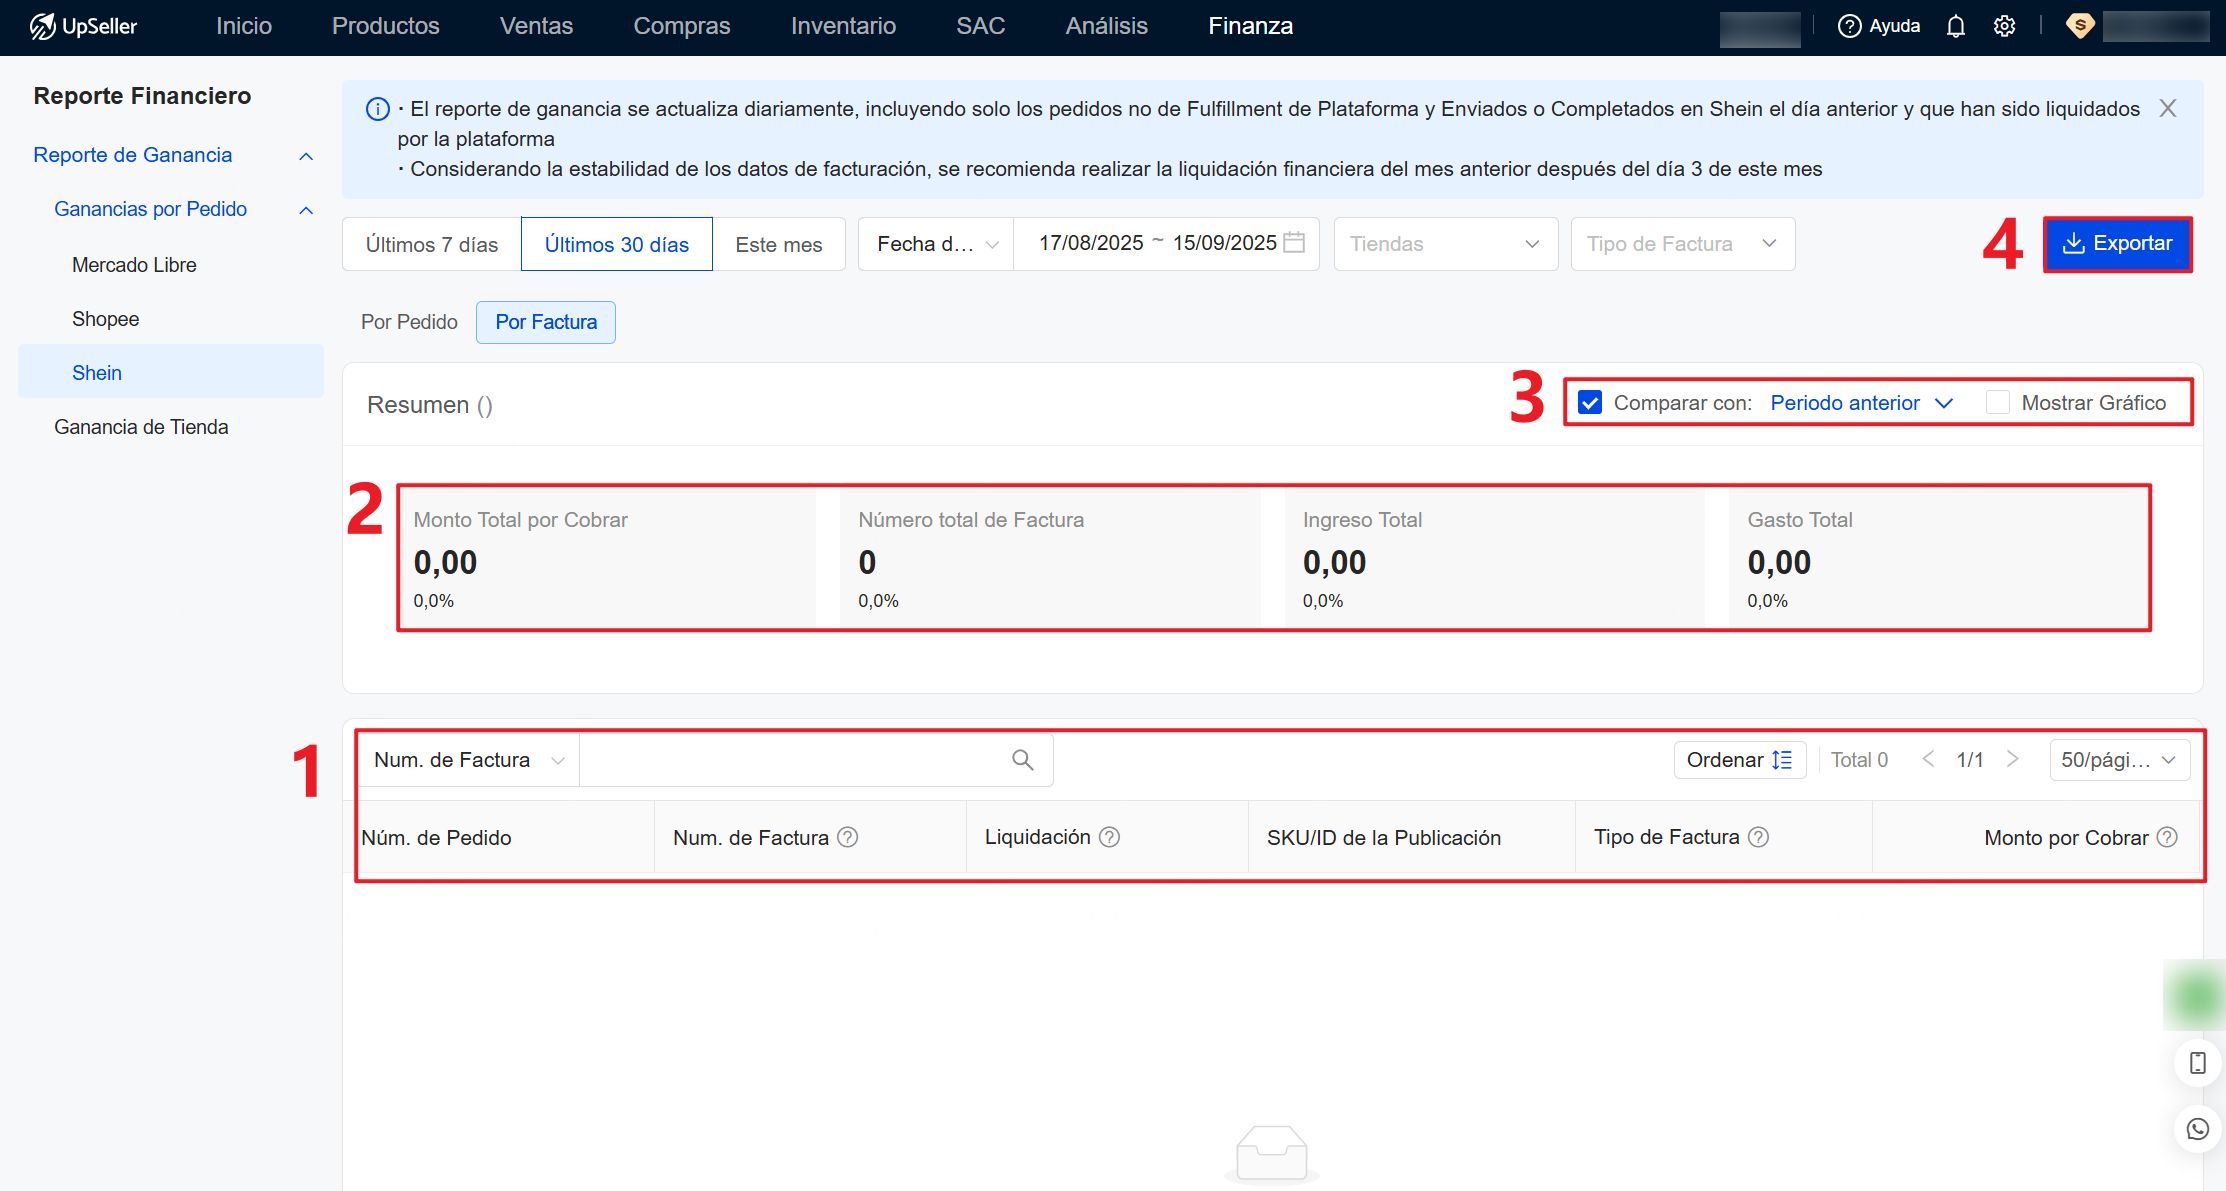2226x1191 pixels.
Task: Uncheck the Comparar con checkbox
Action: (x=1590, y=403)
